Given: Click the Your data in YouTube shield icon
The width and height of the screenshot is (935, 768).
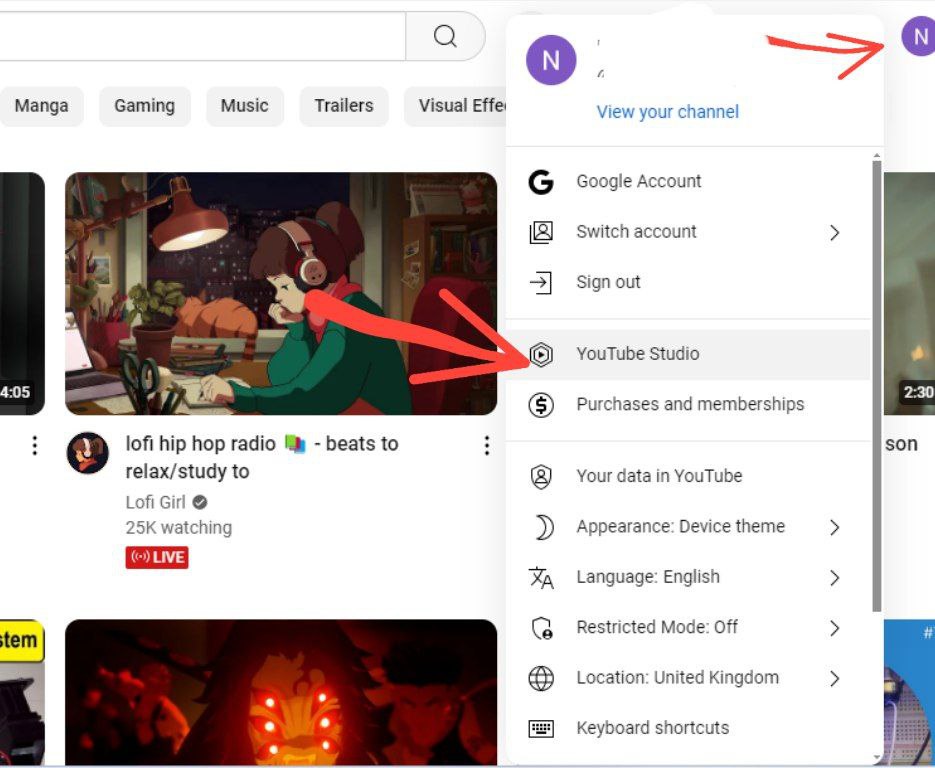Looking at the screenshot, I should [541, 477].
